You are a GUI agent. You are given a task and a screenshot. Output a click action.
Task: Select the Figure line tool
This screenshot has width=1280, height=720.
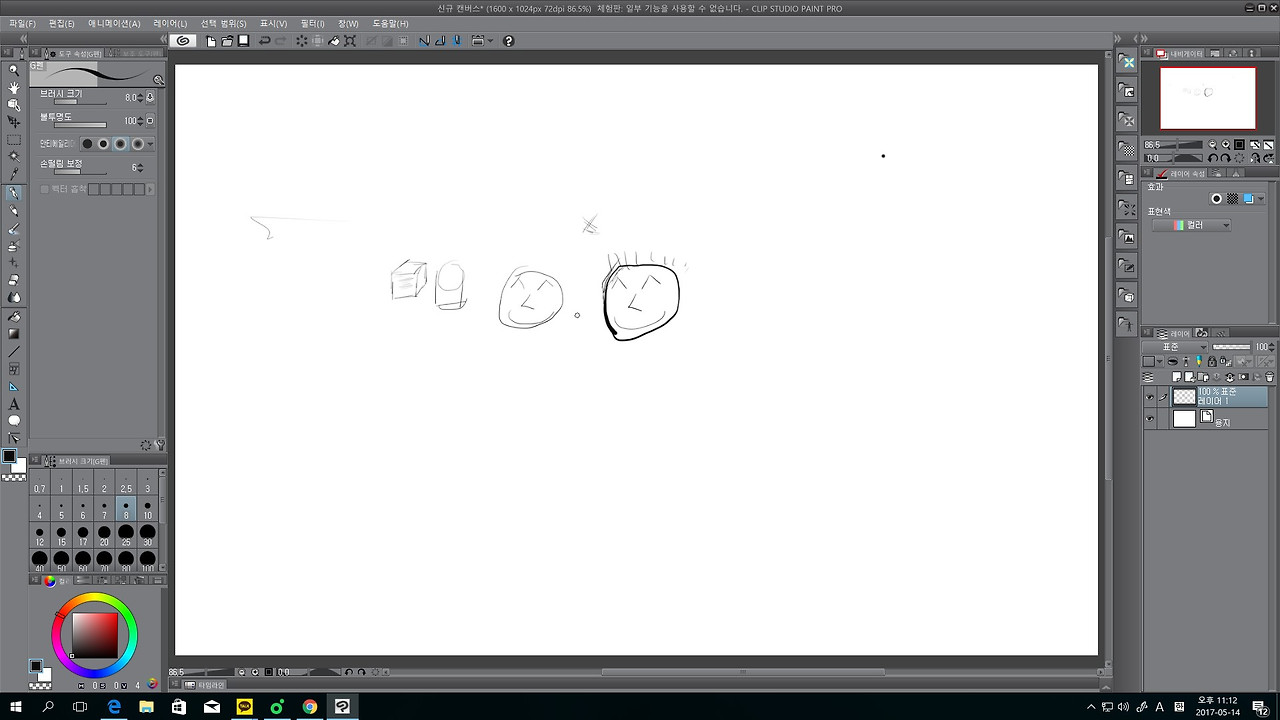pyautogui.click(x=14, y=351)
